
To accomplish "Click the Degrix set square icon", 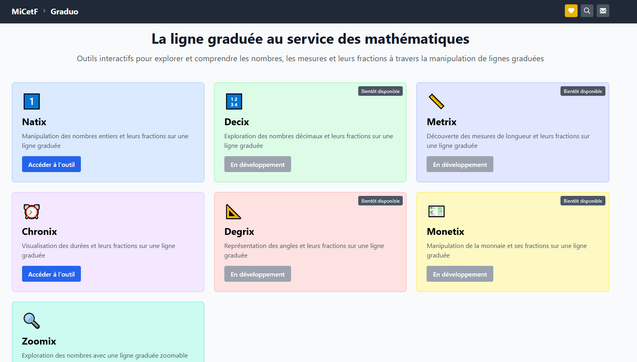I will (233, 211).
